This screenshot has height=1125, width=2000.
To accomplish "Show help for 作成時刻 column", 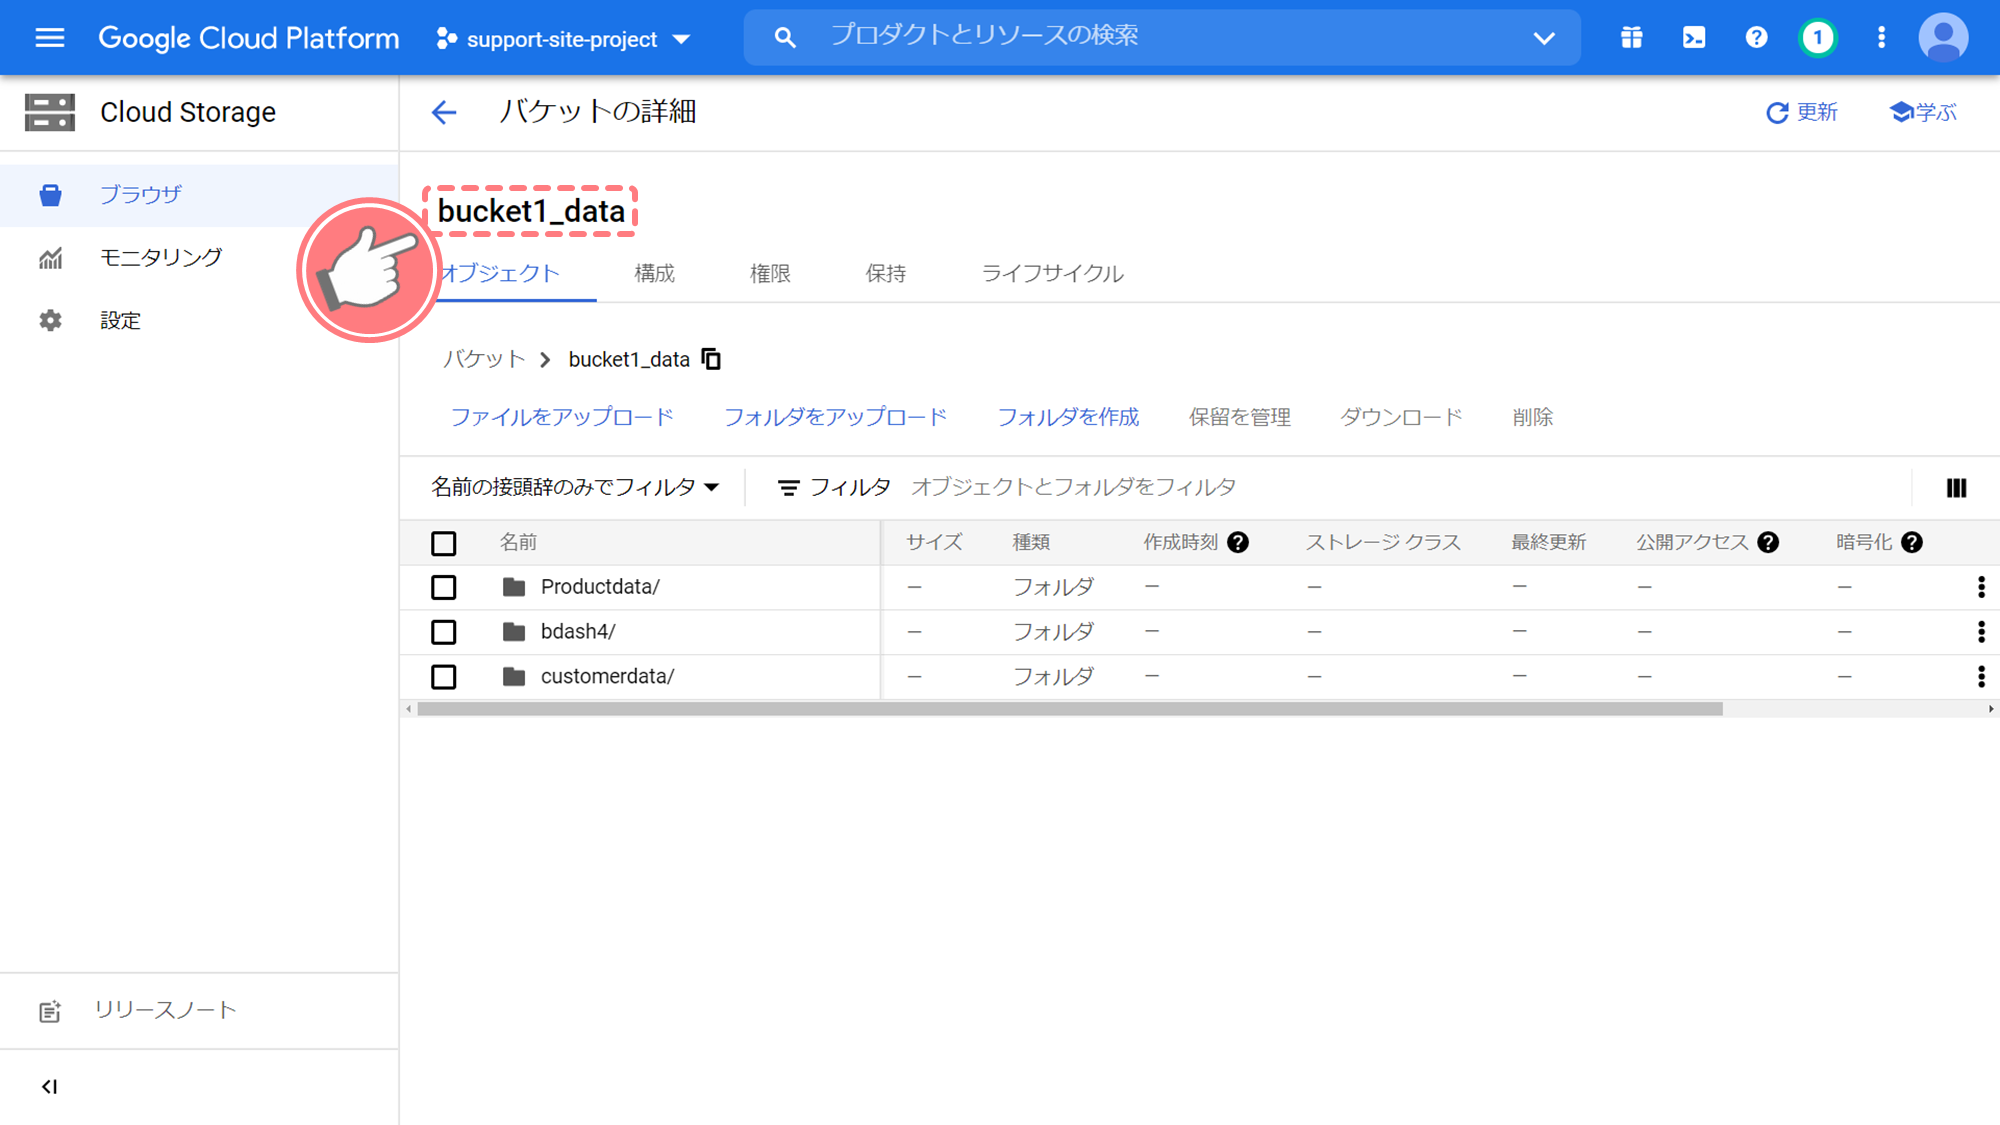I will tap(1238, 542).
